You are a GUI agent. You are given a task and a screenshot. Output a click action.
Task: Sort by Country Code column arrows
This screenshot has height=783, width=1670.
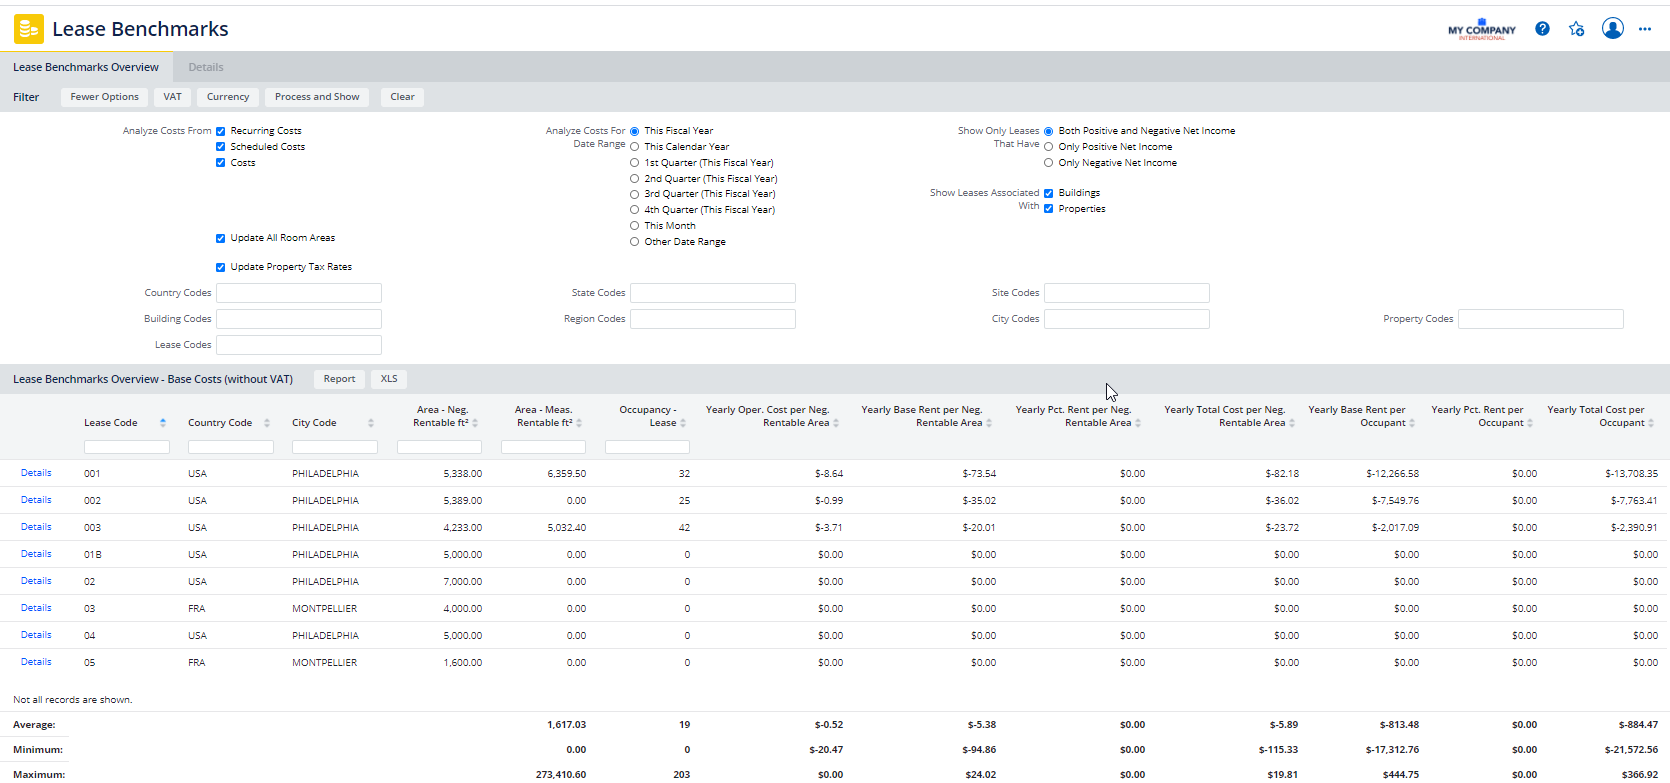(267, 423)
